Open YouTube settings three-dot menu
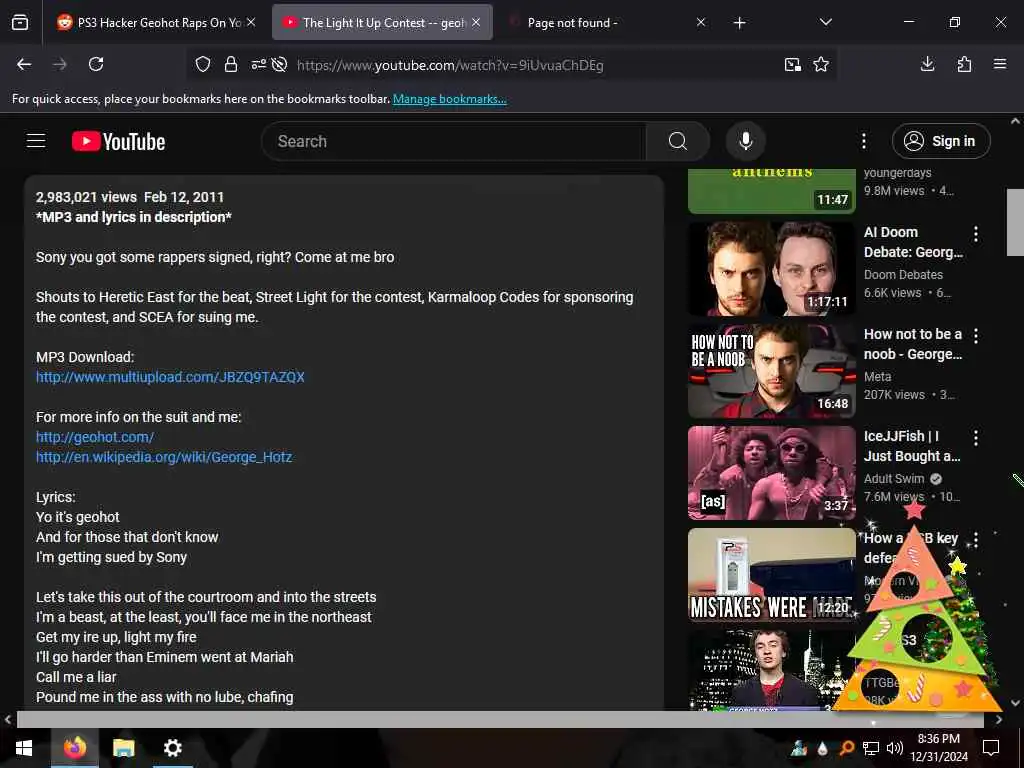The height and width of the screenshot is (768, 1024). [863, 141]
